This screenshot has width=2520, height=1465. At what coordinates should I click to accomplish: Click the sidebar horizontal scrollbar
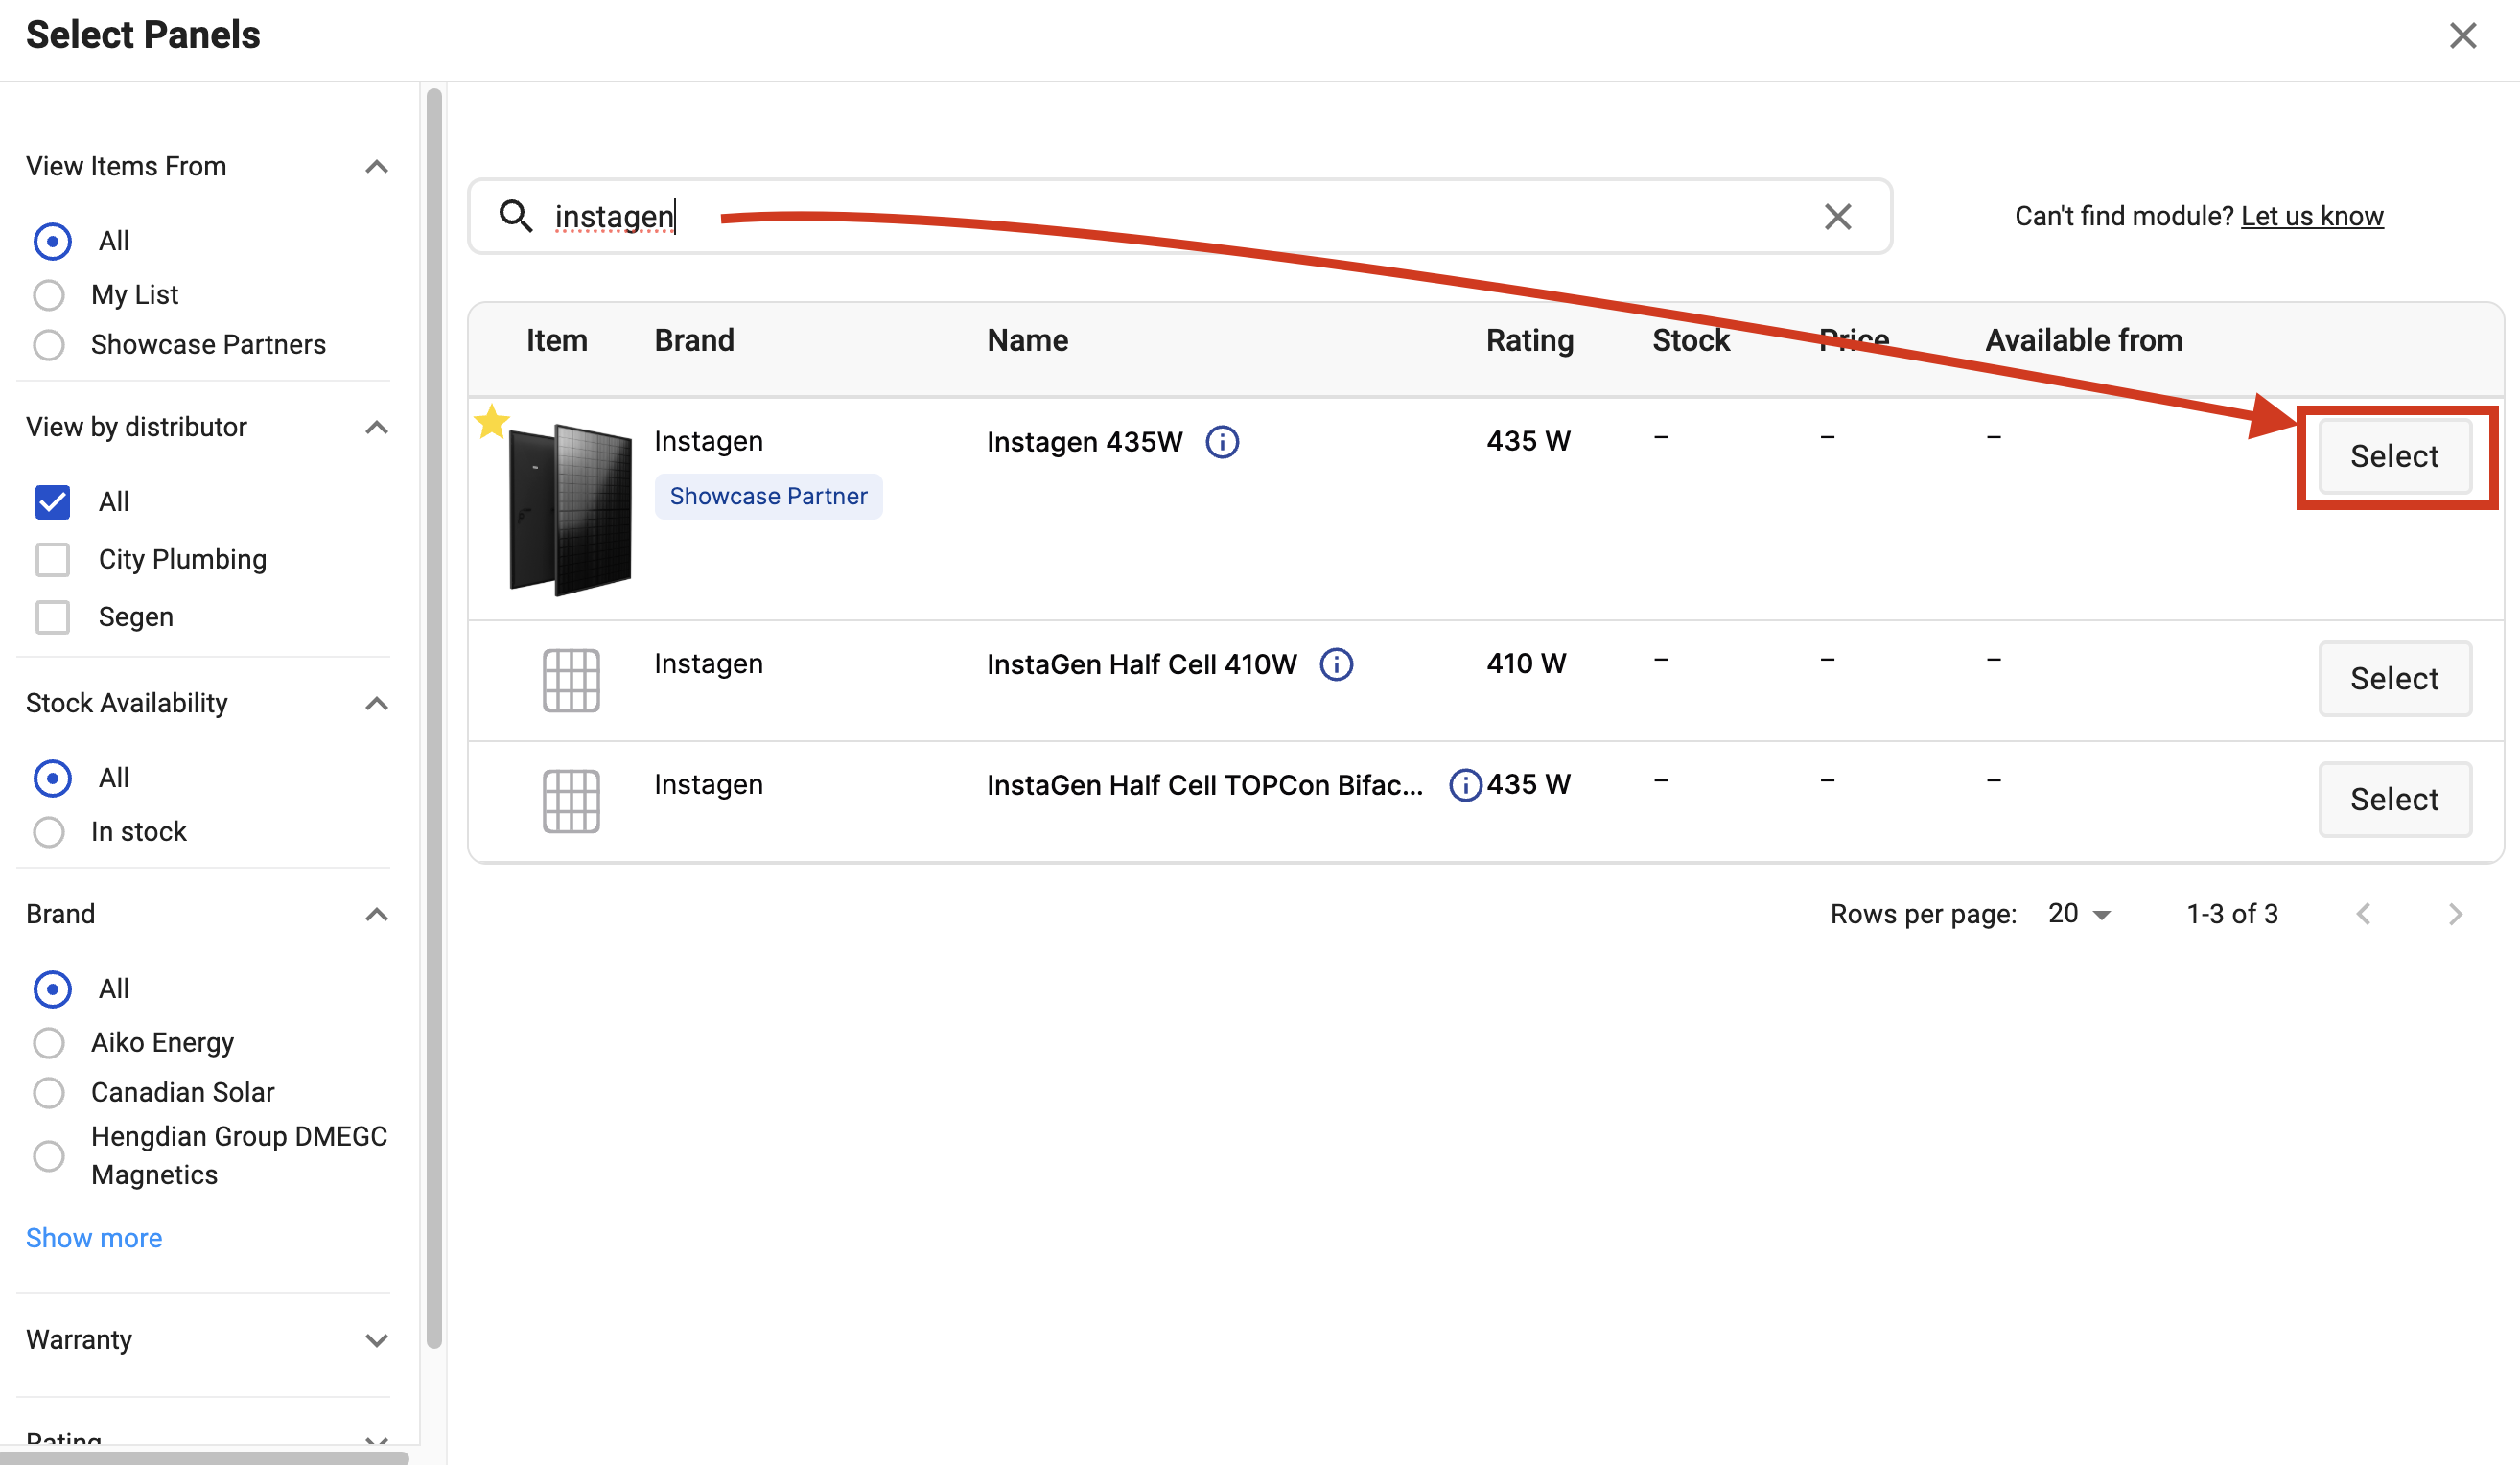(204, 1458)
